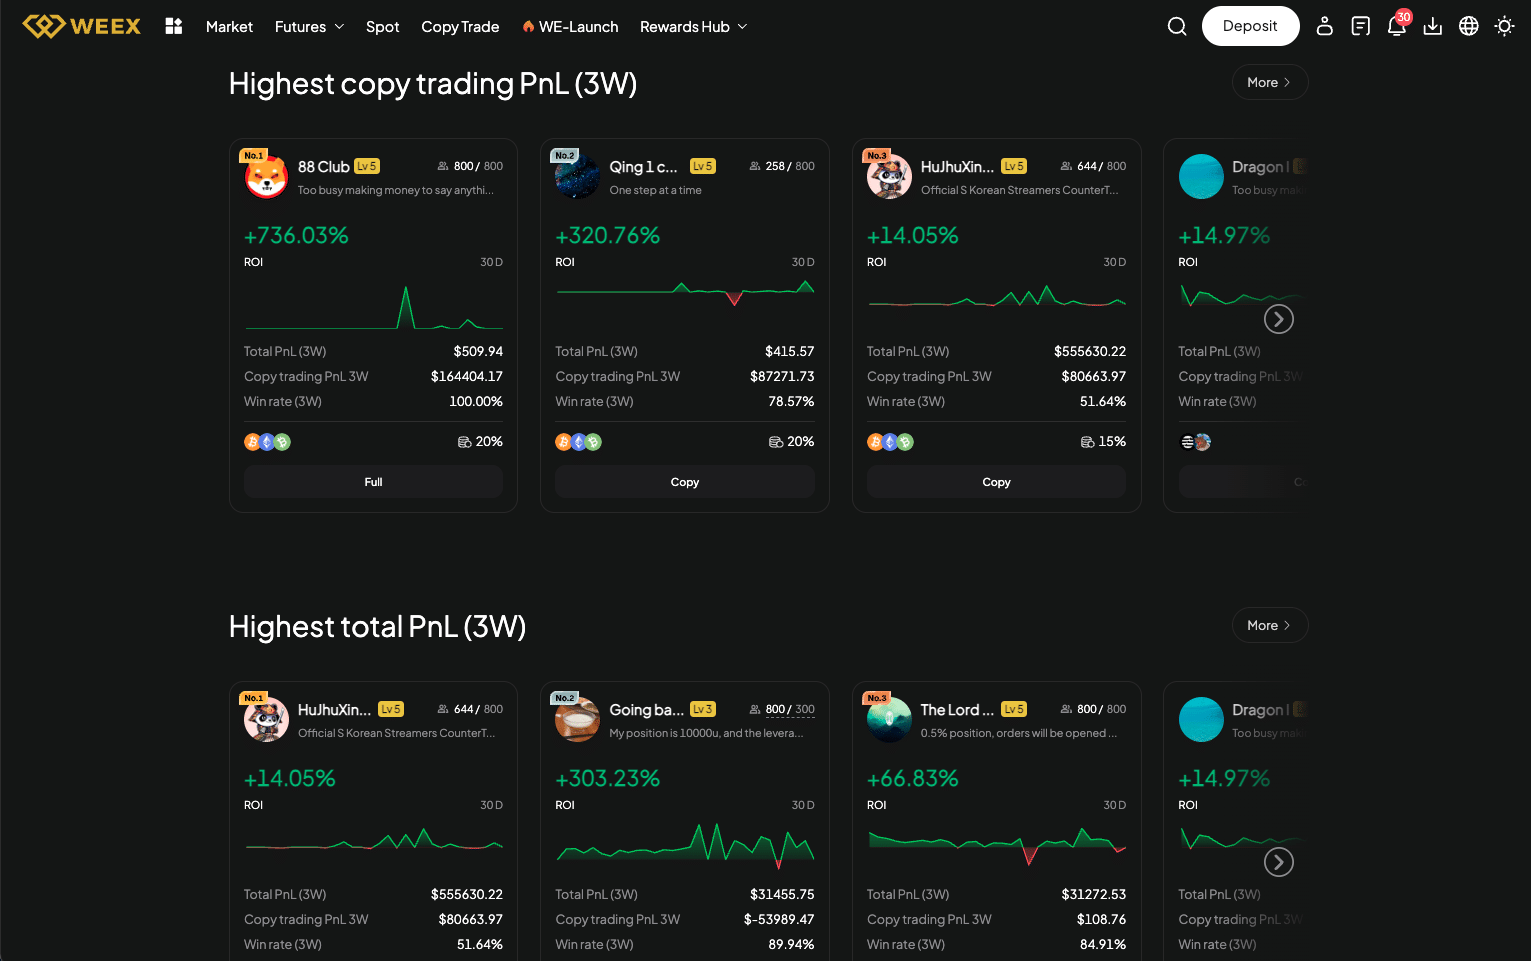Click coin icons on HuJhuXin copy card
Viewport: 1531px width, 961px height.
coord(890,442)
